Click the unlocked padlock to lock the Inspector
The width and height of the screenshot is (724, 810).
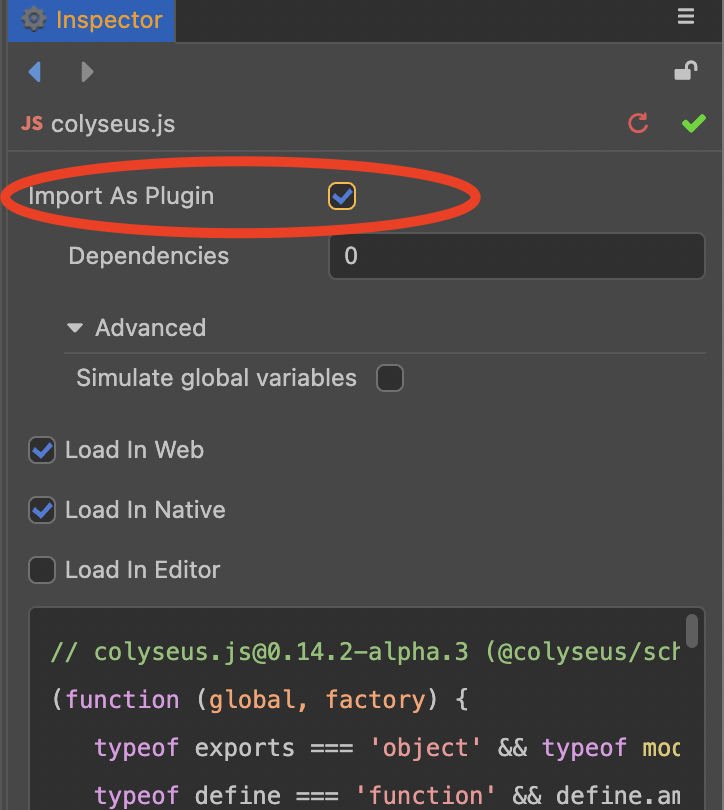686,71
